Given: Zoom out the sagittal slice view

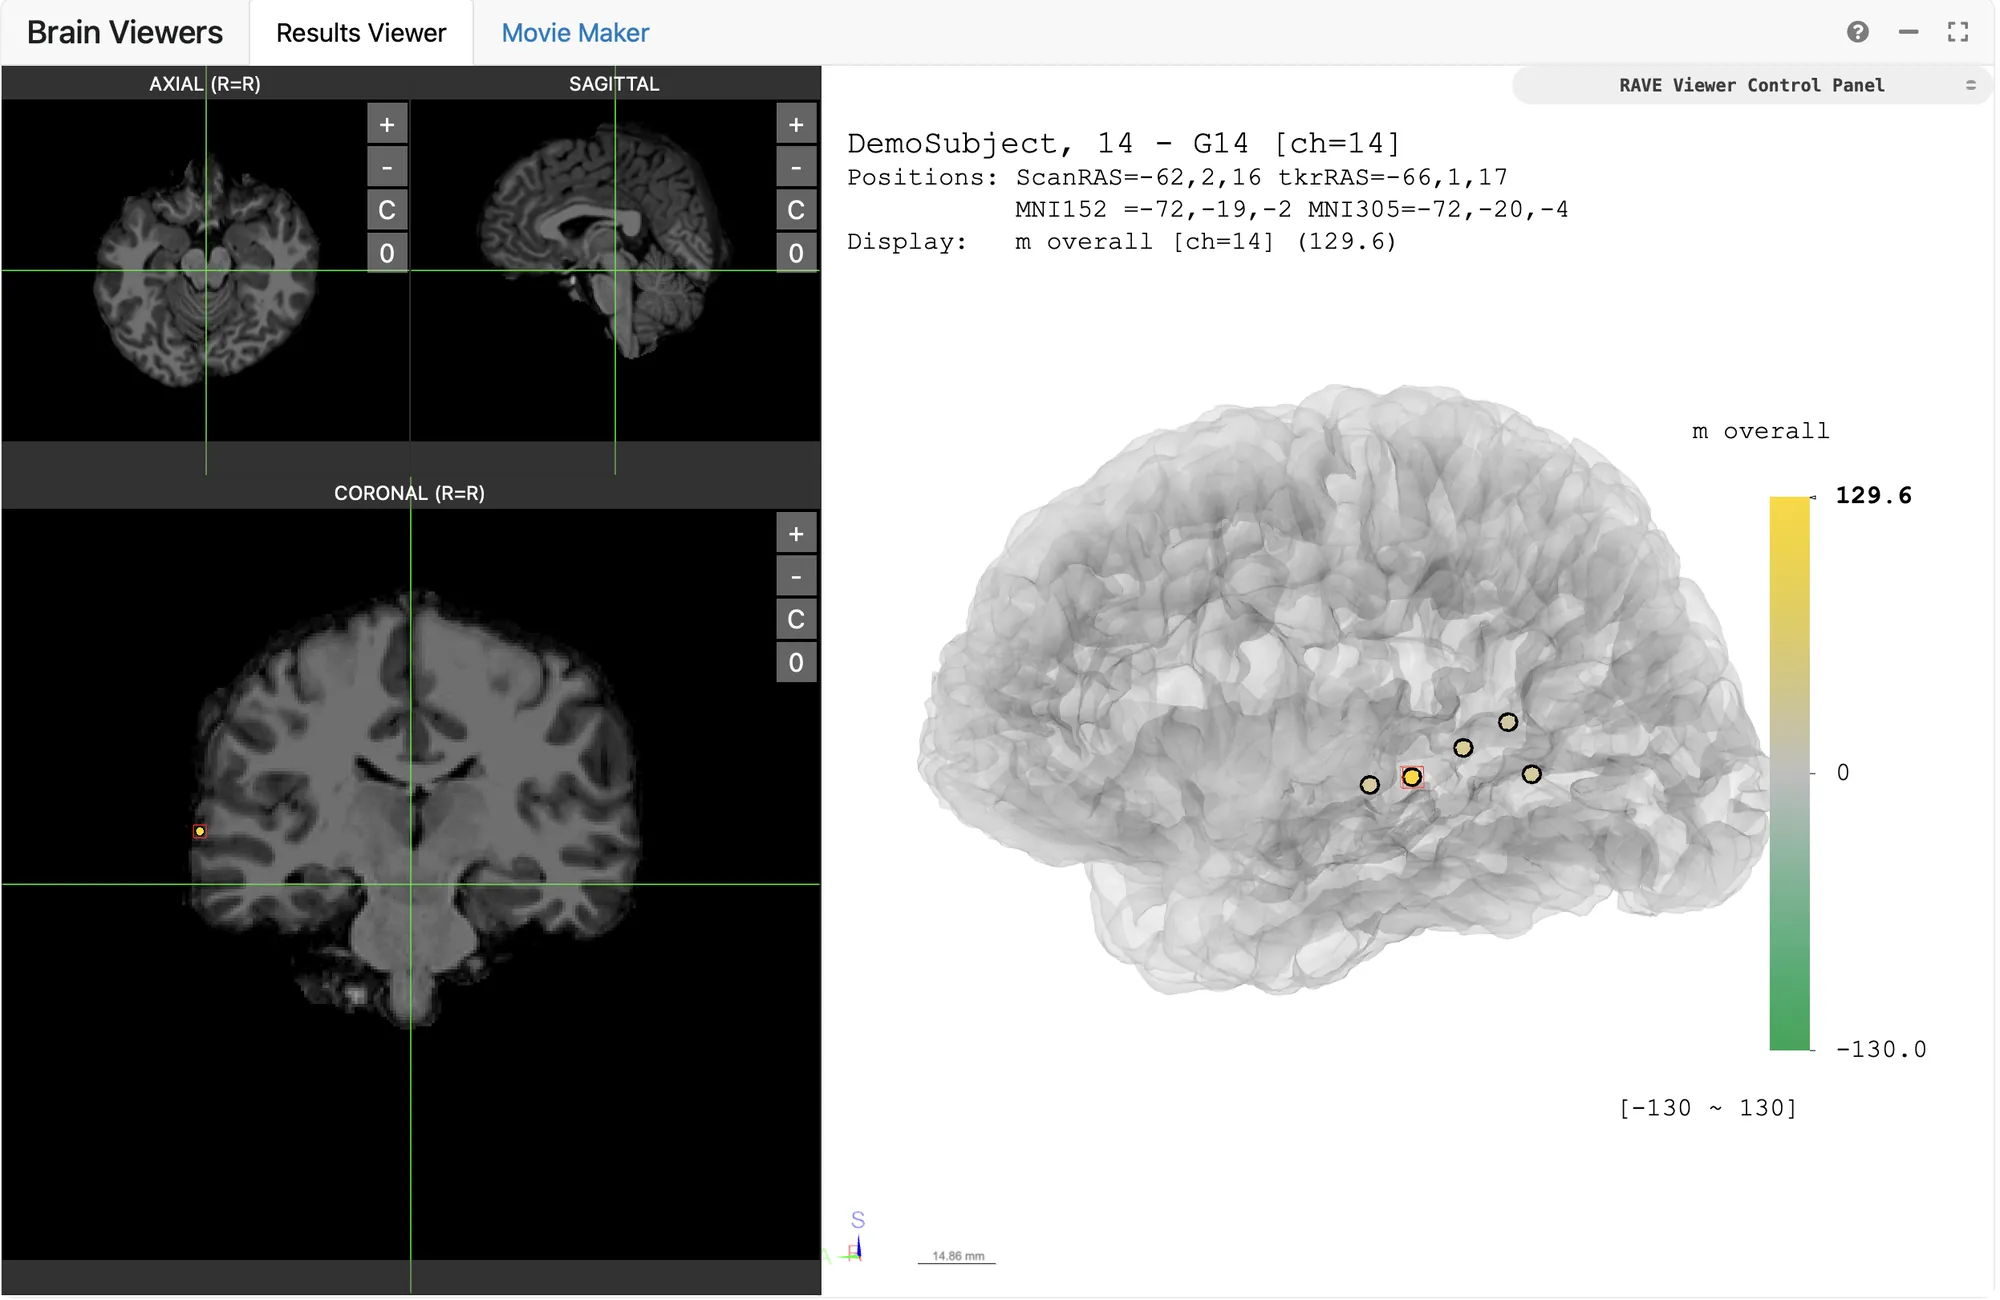Looking at the screenshot, I should 796,167.
